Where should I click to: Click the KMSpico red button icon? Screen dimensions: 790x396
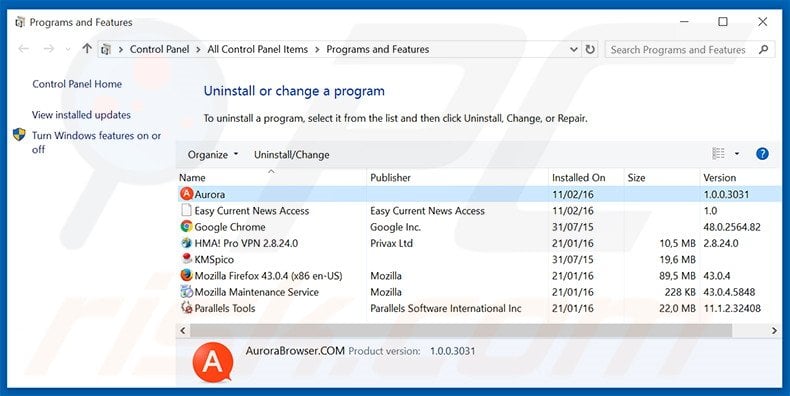tap(186, 259)
